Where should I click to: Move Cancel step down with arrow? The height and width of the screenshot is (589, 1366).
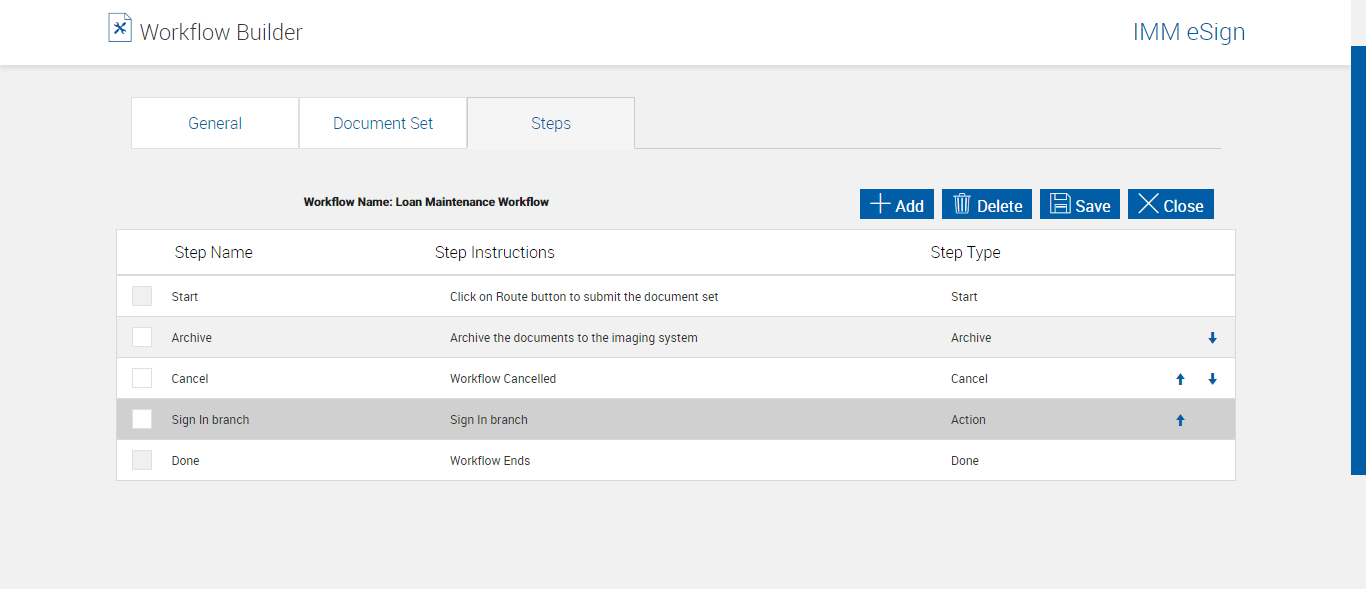(x=1212, y=379)
